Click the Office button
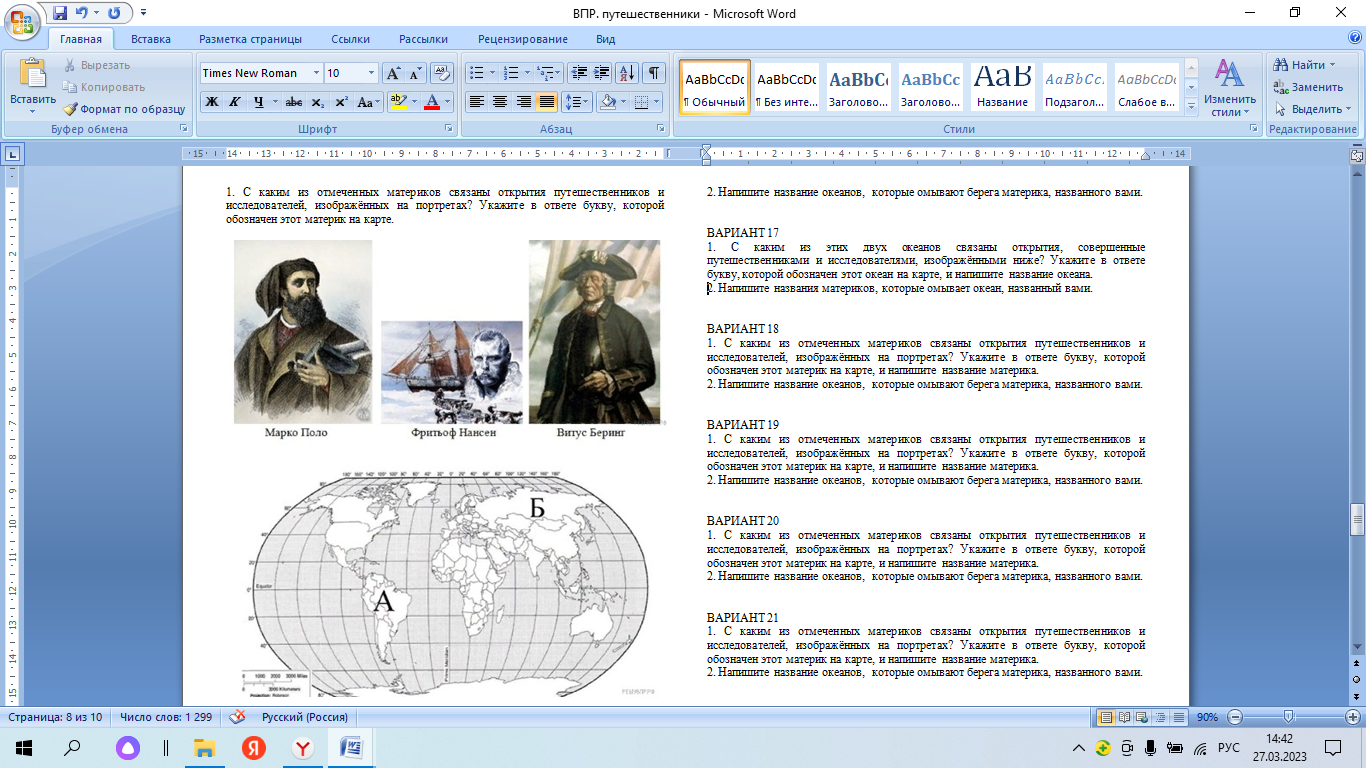The image size is (1366, 768). [20, 20]
